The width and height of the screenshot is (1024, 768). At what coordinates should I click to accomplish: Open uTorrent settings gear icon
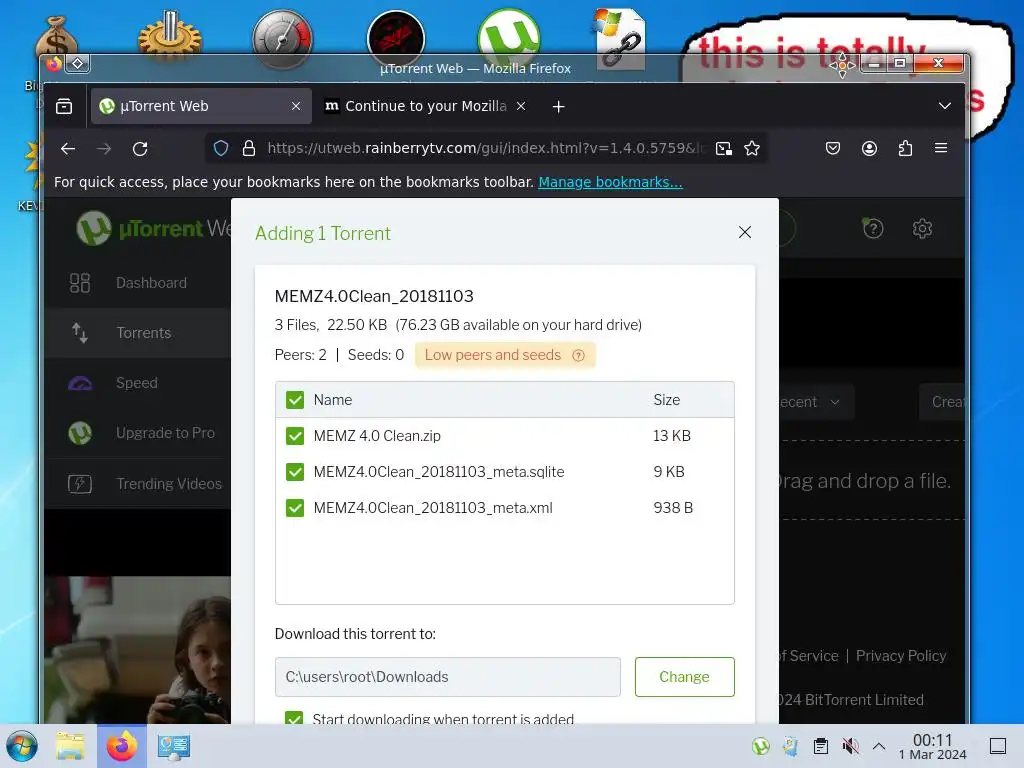pos(922,229)
